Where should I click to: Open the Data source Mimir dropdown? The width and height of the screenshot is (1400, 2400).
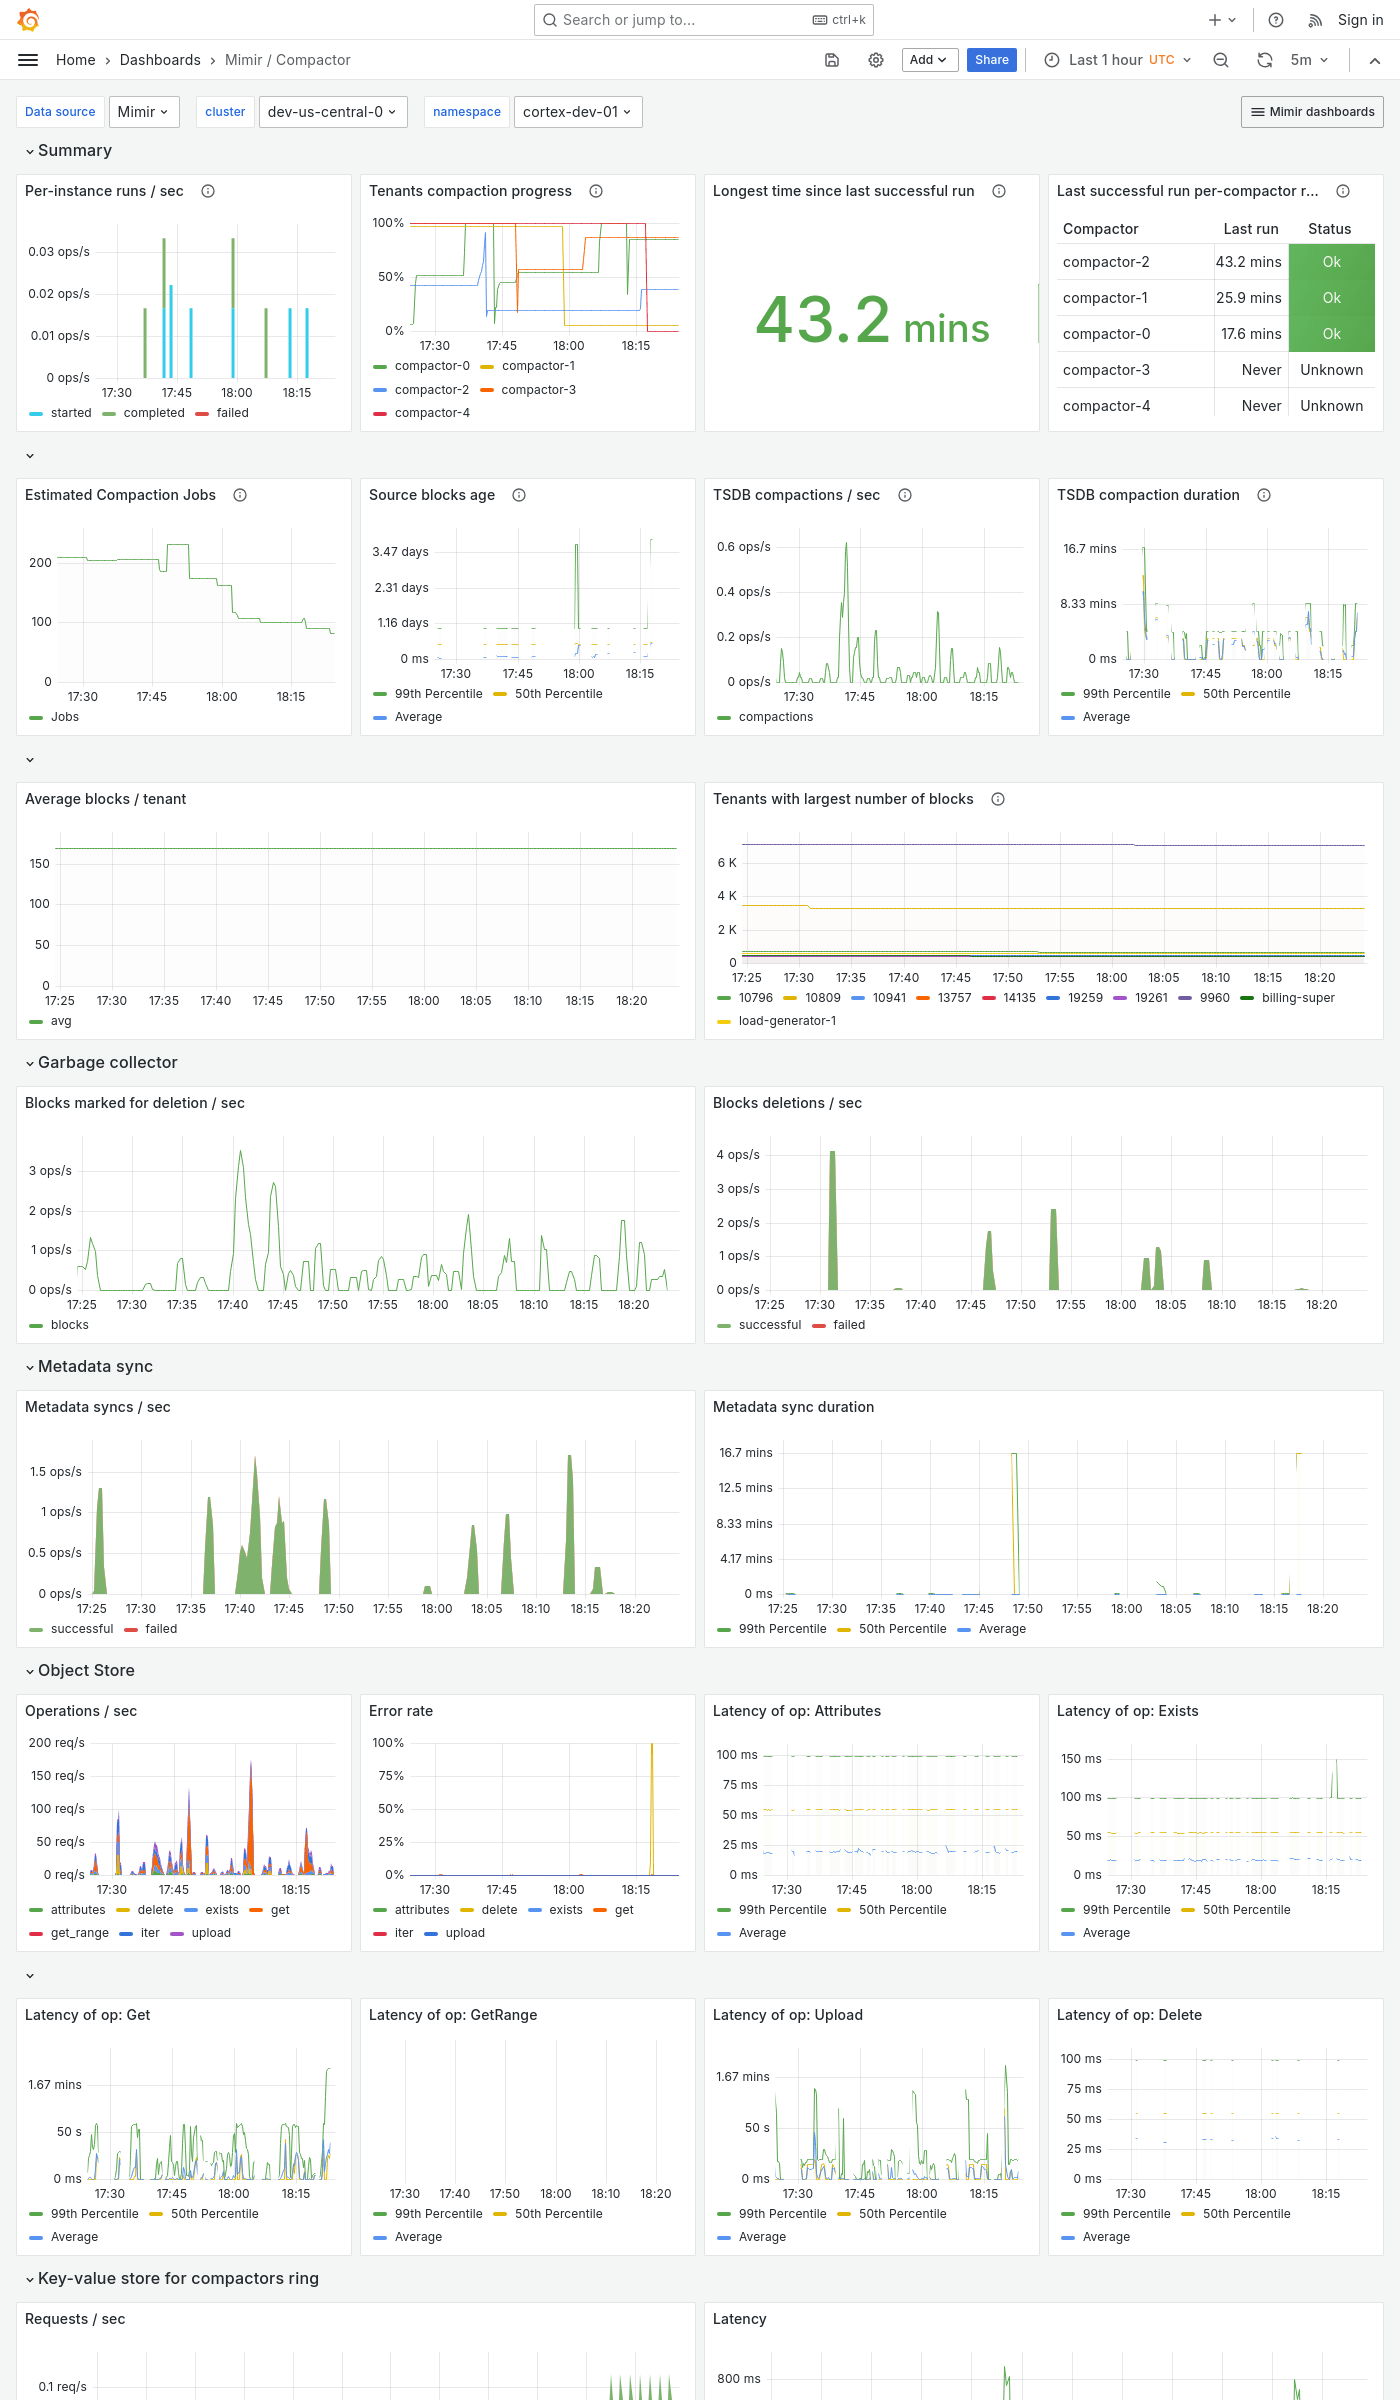point(145,112)
